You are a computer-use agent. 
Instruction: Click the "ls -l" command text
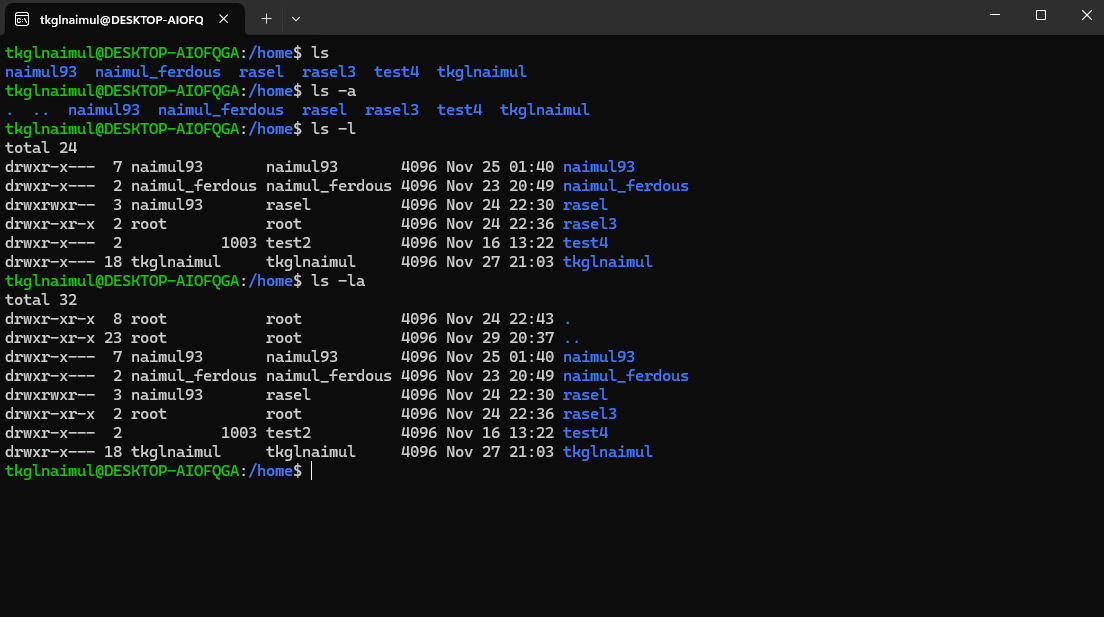pos(334,129)
